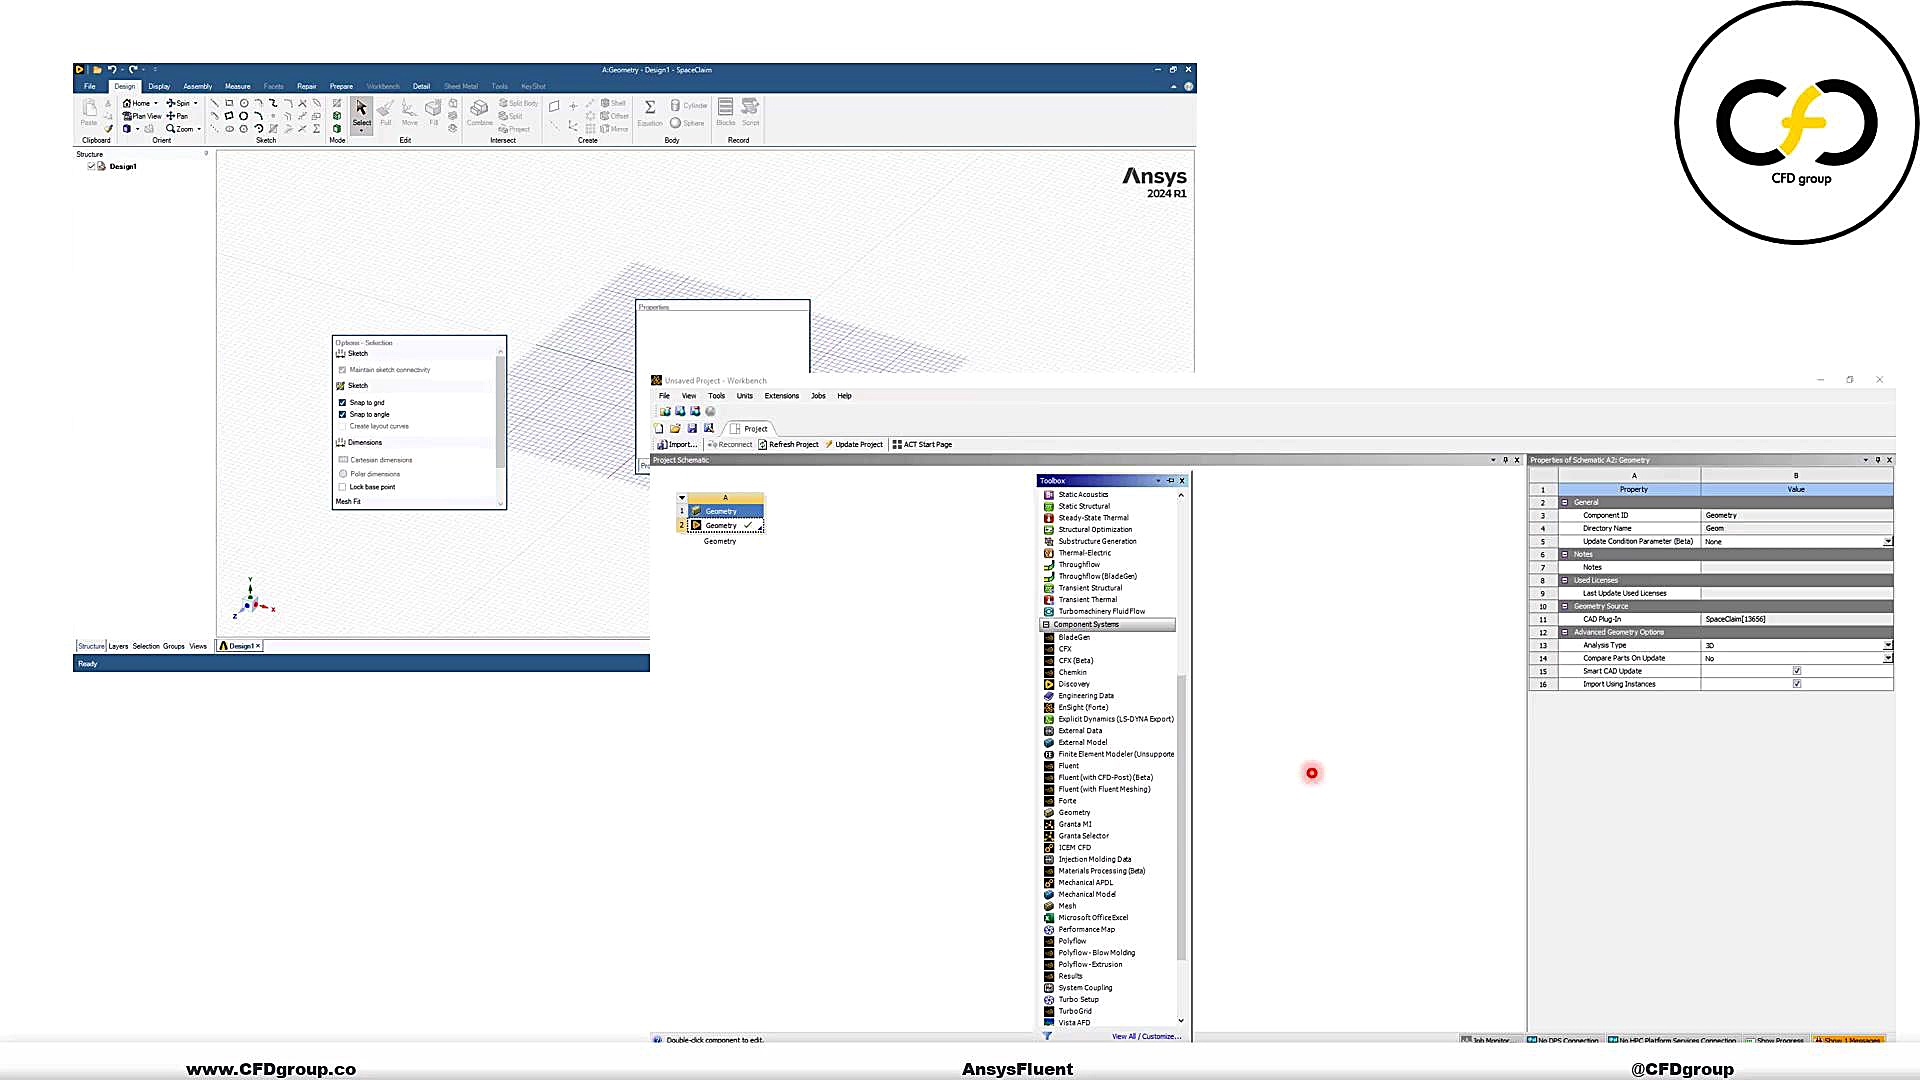Collapse the Notes properties section
Screen dimensions: 1920x1080
1565,554
